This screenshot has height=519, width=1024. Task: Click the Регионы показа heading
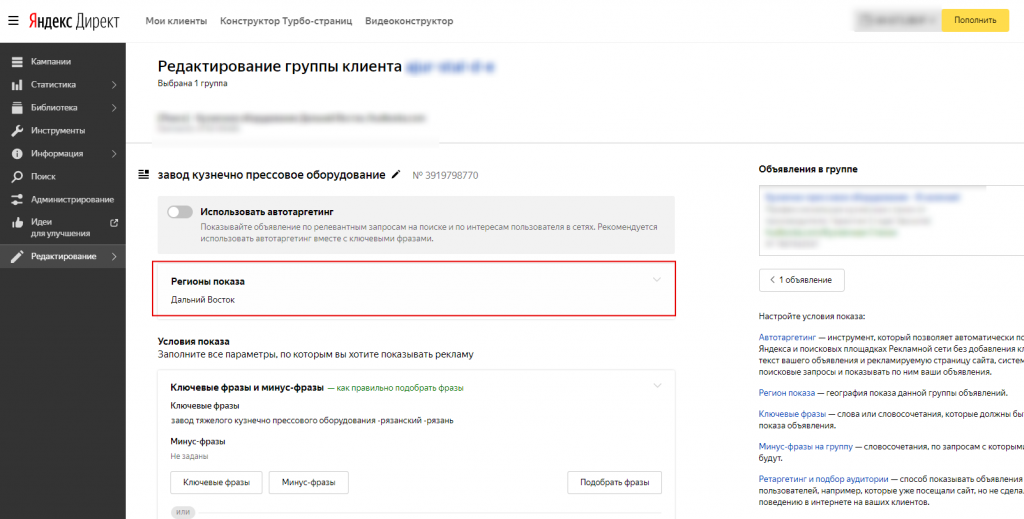coord(208,281)
